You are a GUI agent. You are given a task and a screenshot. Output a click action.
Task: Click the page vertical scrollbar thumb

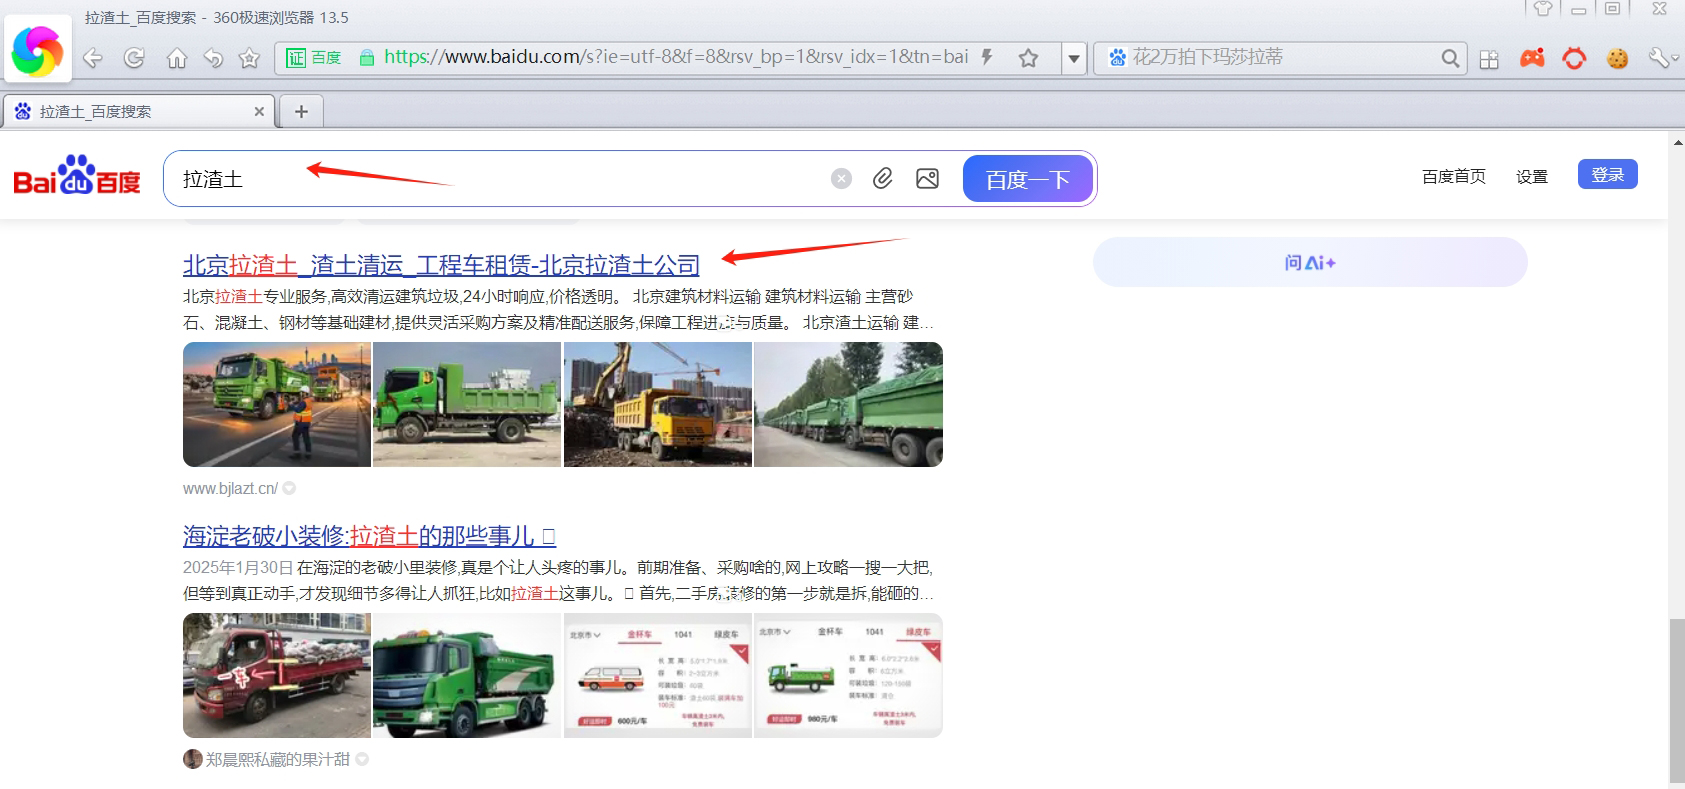pos(1676,700)
